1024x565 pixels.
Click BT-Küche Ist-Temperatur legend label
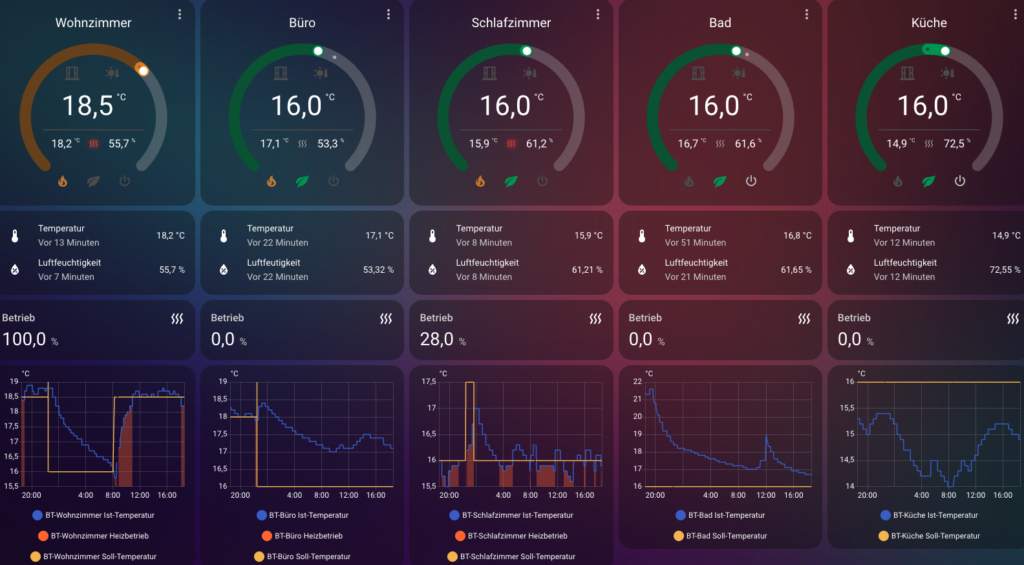pyautogui.click(x=930, y=515)
